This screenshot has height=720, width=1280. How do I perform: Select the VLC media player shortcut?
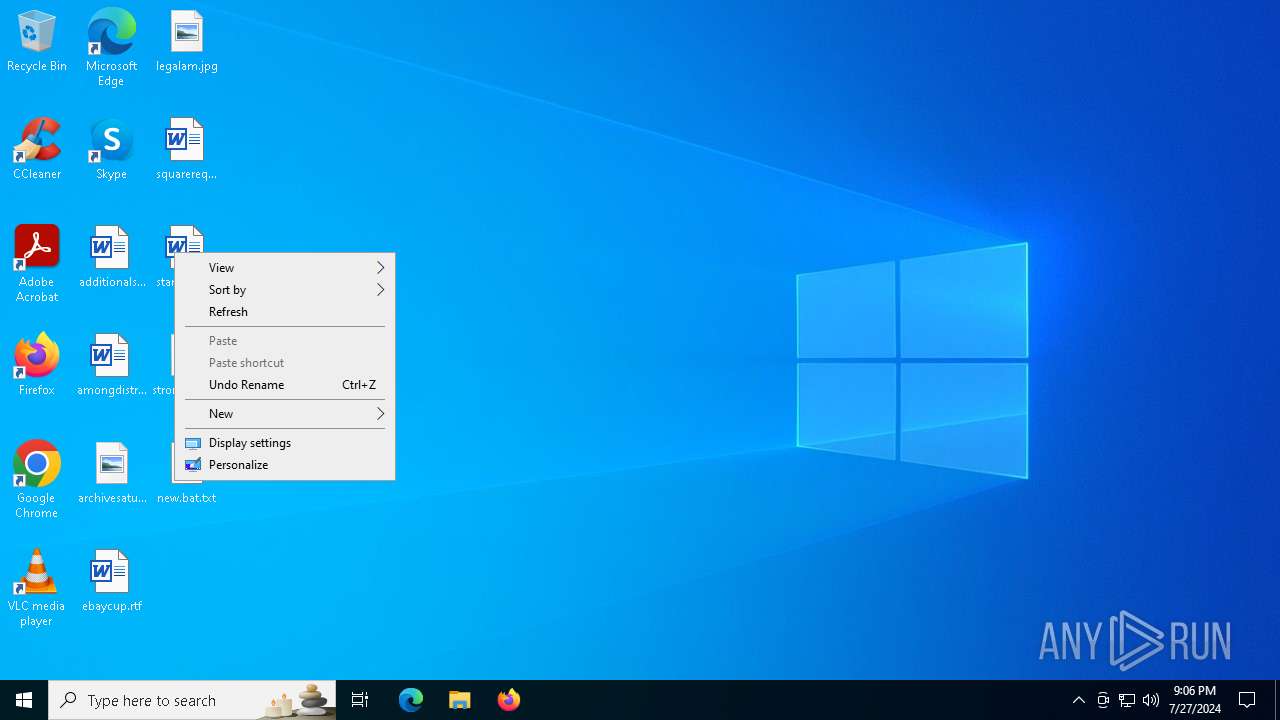coord(37,588)
